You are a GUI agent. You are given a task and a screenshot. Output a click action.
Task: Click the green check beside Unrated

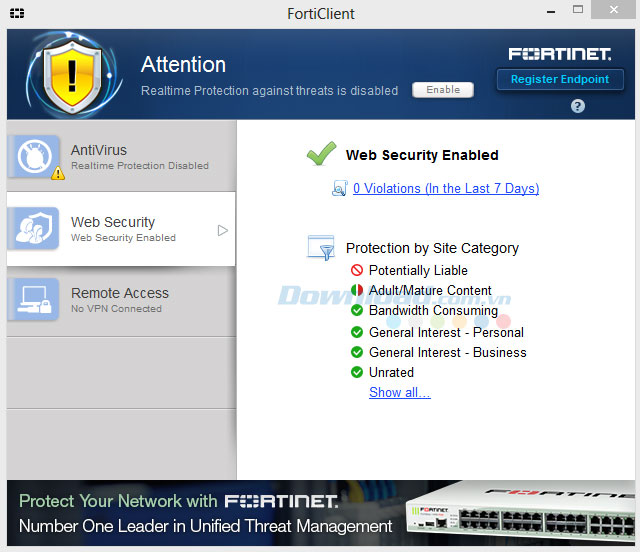357,372
